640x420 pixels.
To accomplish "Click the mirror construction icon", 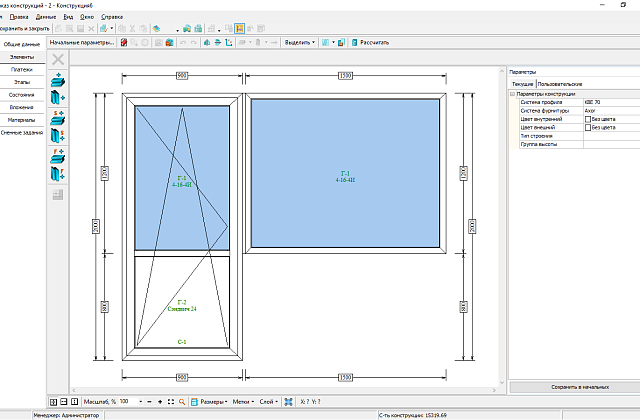I will [207, 42].
